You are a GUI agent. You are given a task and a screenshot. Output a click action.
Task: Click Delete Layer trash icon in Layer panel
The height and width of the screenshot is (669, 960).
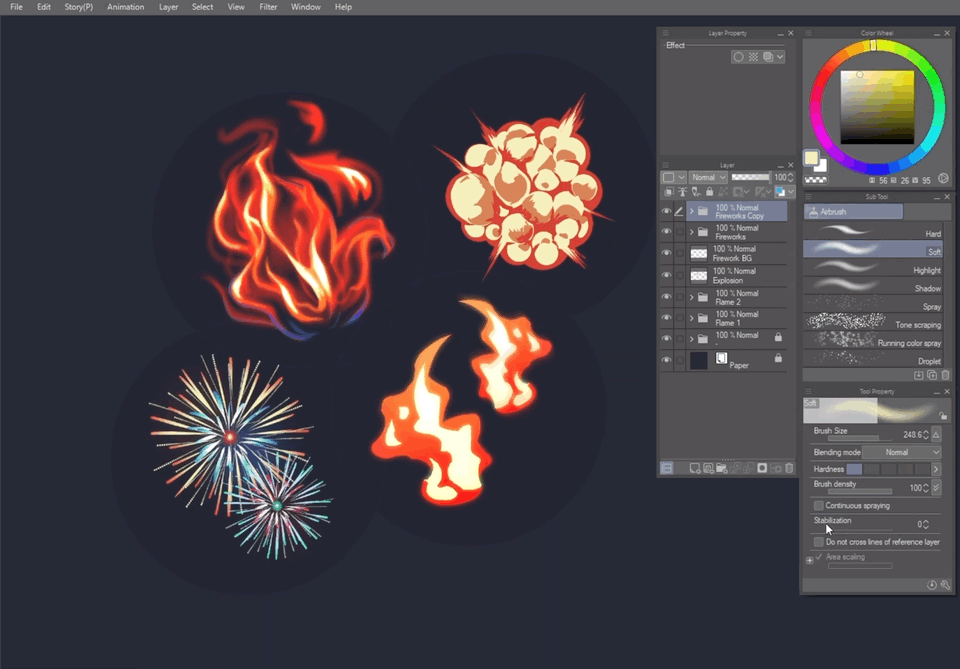pyautogui.click(x=789, y=468)
